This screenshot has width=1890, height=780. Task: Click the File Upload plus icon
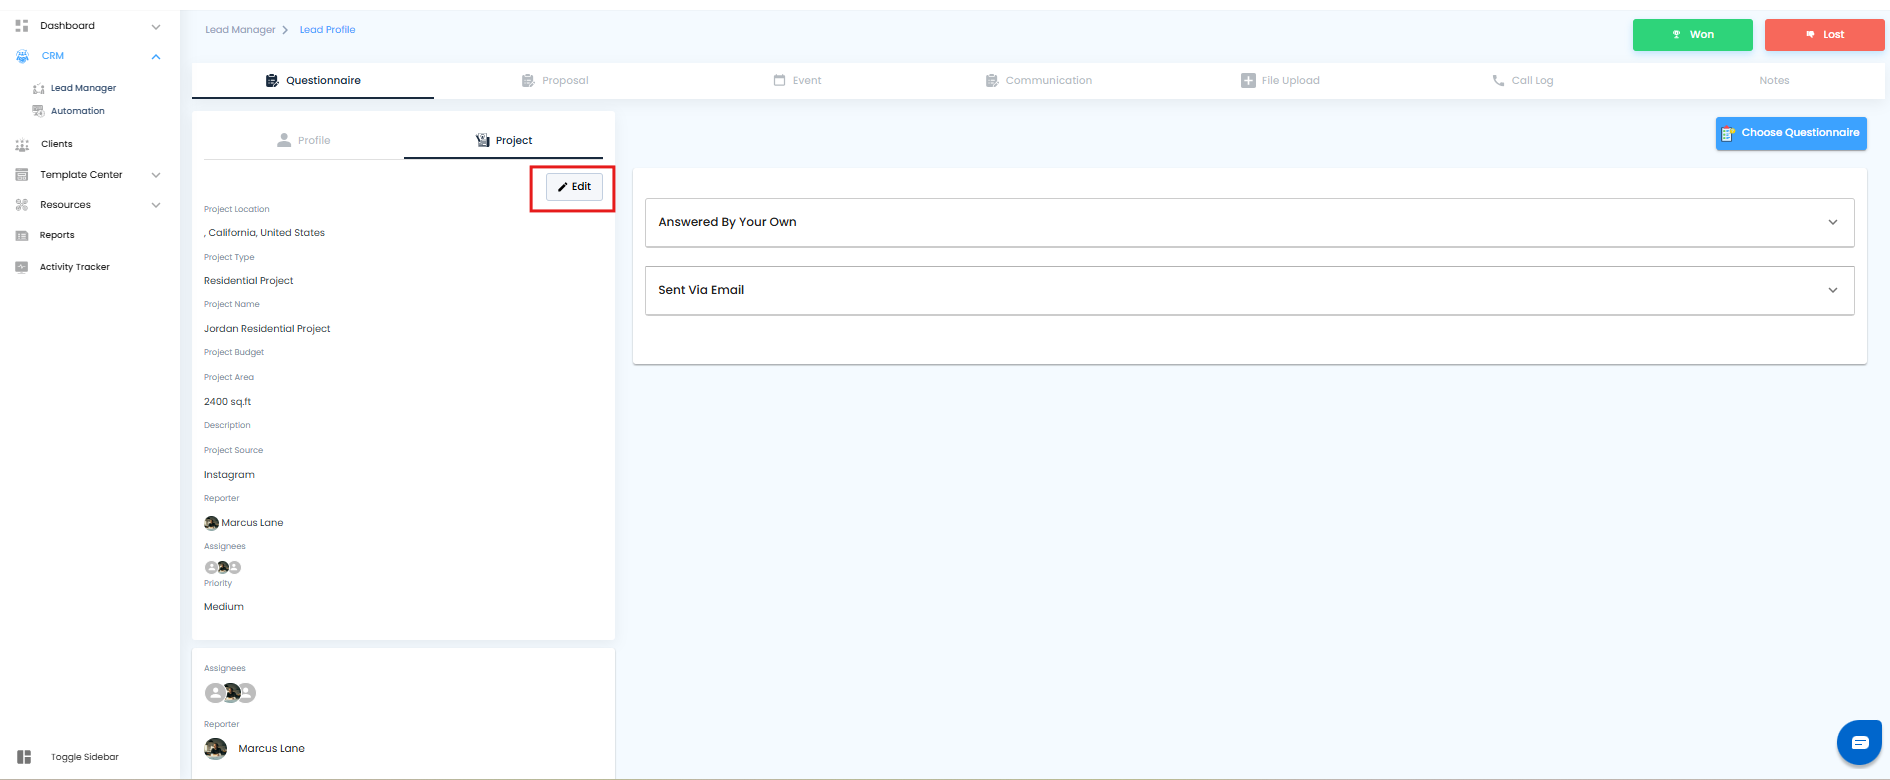click(x=1248, y=80)
